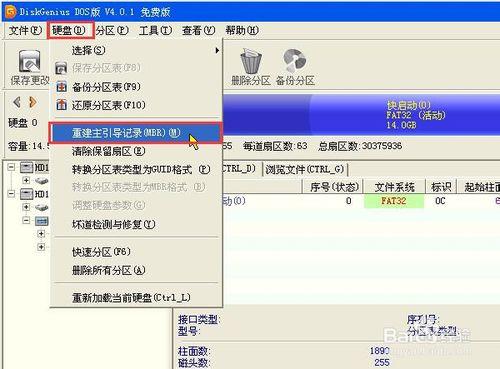Expand first partition under second HD1 node
Screen dimensions: 500x369
click(x=26, y=207)
